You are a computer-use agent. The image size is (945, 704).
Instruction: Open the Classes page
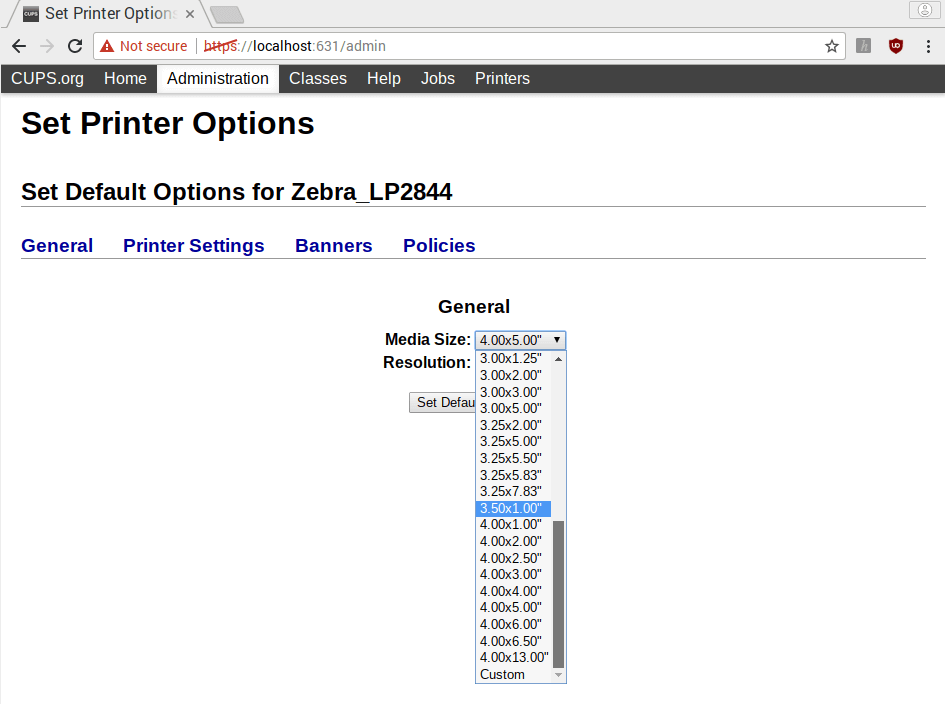tap(318, 78)
